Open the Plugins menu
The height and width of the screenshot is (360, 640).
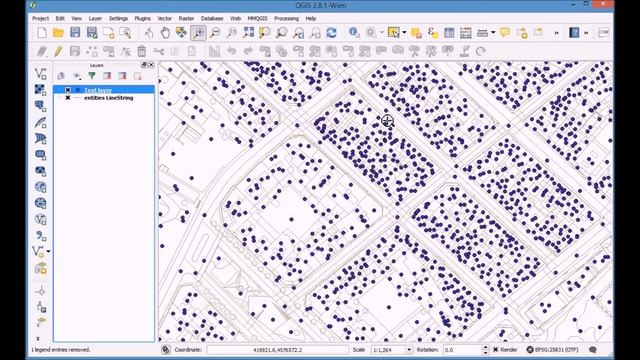(x=142, y=18)
